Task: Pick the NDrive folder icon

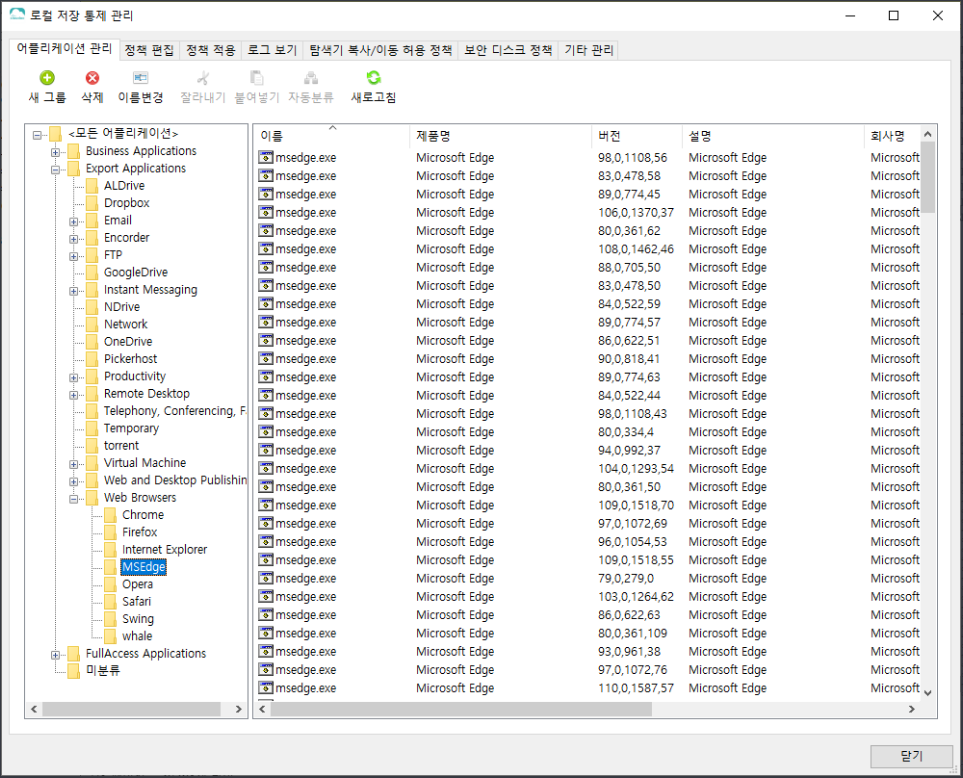Action: coord(92,306)
